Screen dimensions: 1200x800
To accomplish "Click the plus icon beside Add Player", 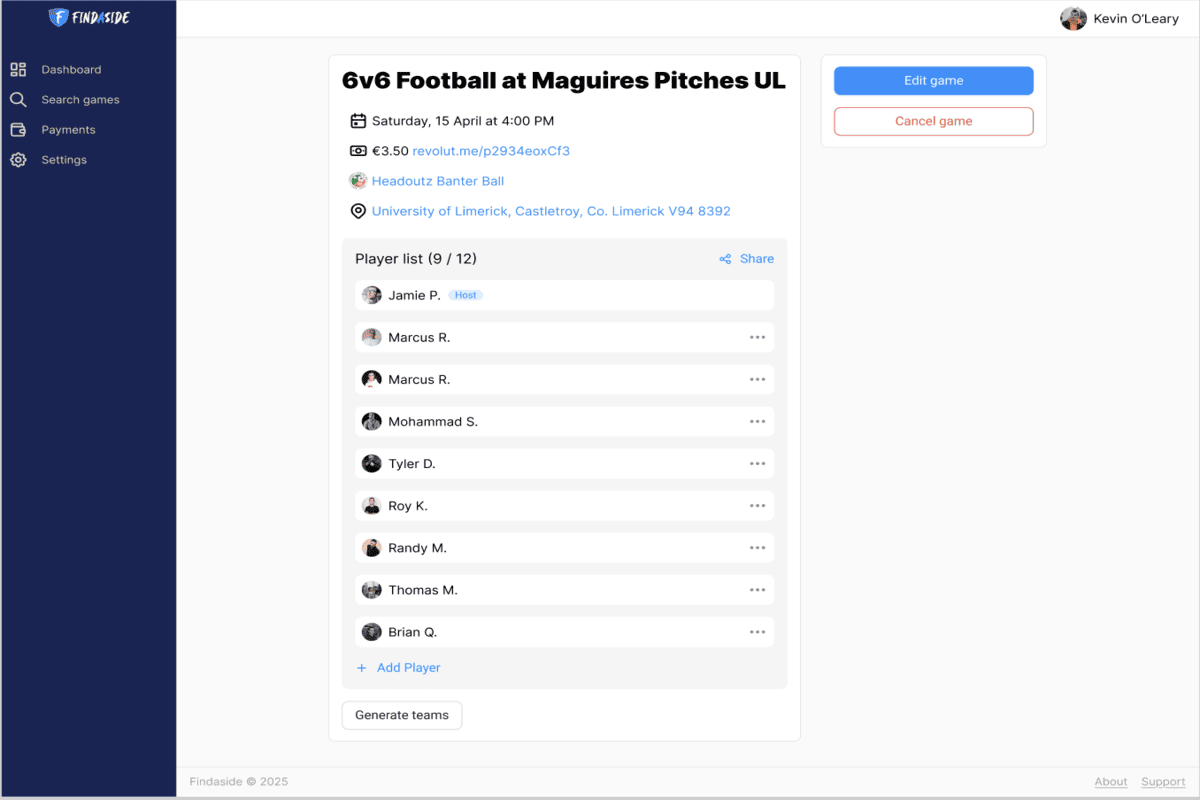I will tap(362, 668).
